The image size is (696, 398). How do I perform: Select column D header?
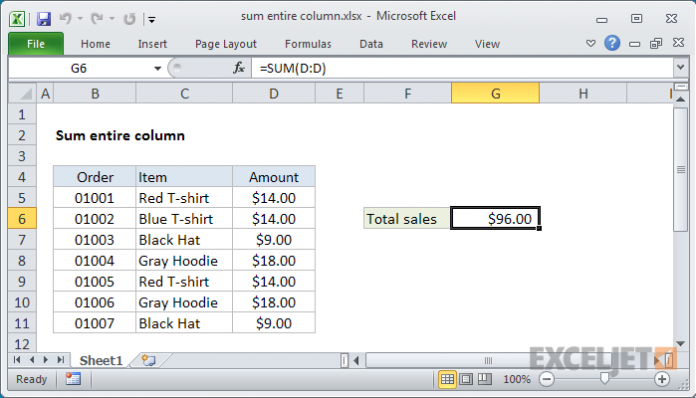(x=273, y=94)
